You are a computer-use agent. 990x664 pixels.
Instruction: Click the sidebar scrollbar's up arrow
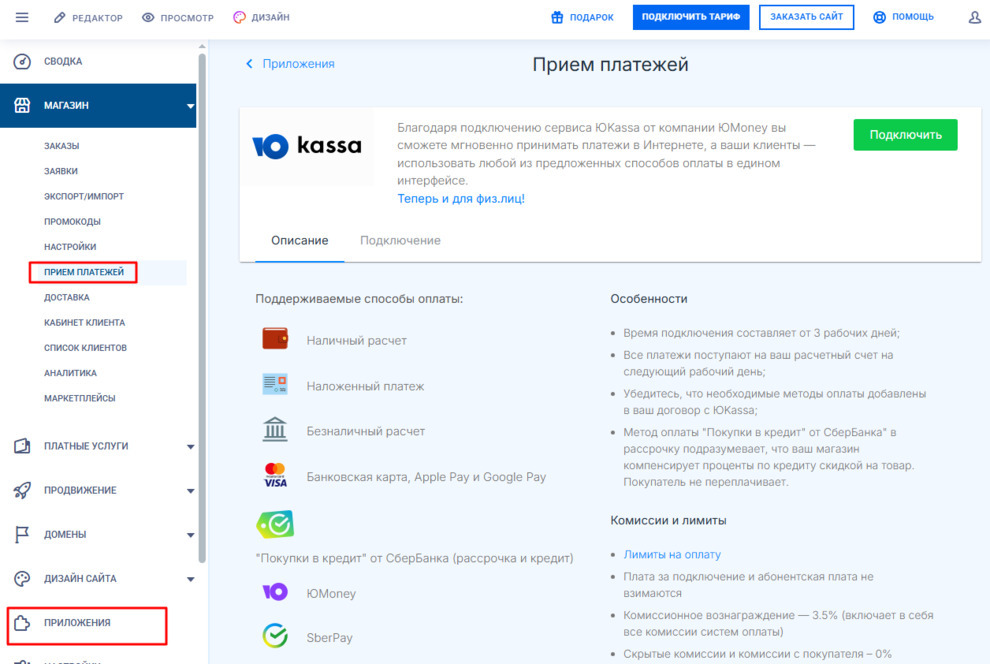(202, 46)
